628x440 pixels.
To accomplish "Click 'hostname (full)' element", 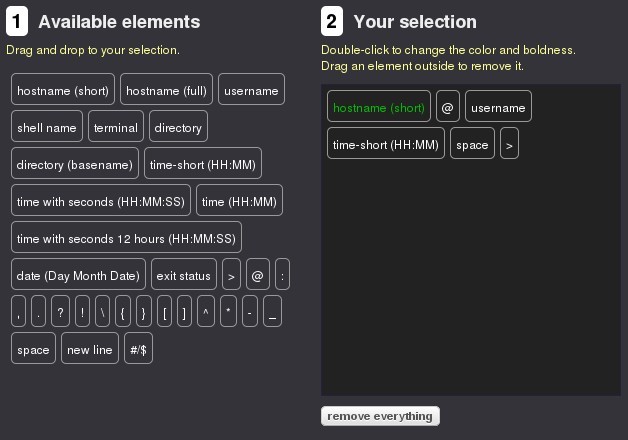I will click(167, 90).
